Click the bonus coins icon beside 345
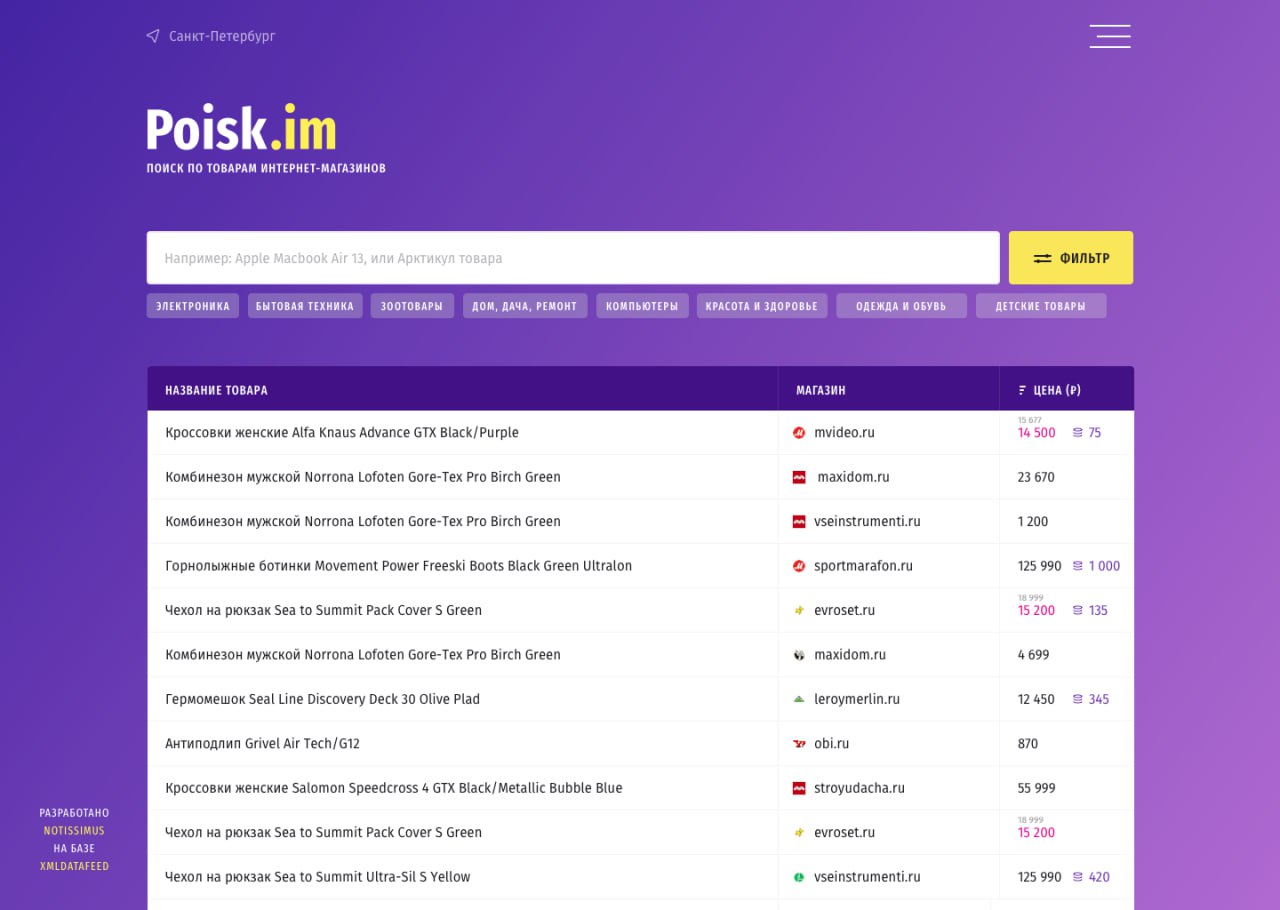The height and width of the screenshot is (910, 1280). point(1078,699)
